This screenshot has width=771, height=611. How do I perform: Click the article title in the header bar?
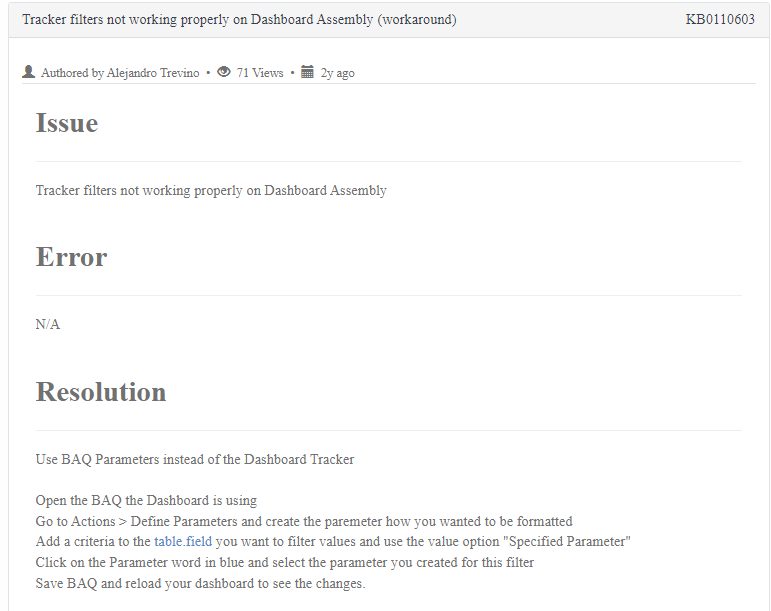click(x=239, y=20)
